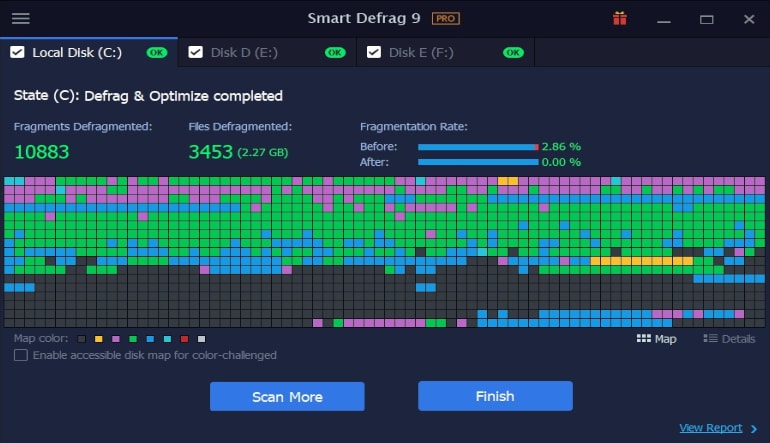Open the View Report link
Image resolution: width=770 pixels, height=443 pixels.
tap(711, 428)
